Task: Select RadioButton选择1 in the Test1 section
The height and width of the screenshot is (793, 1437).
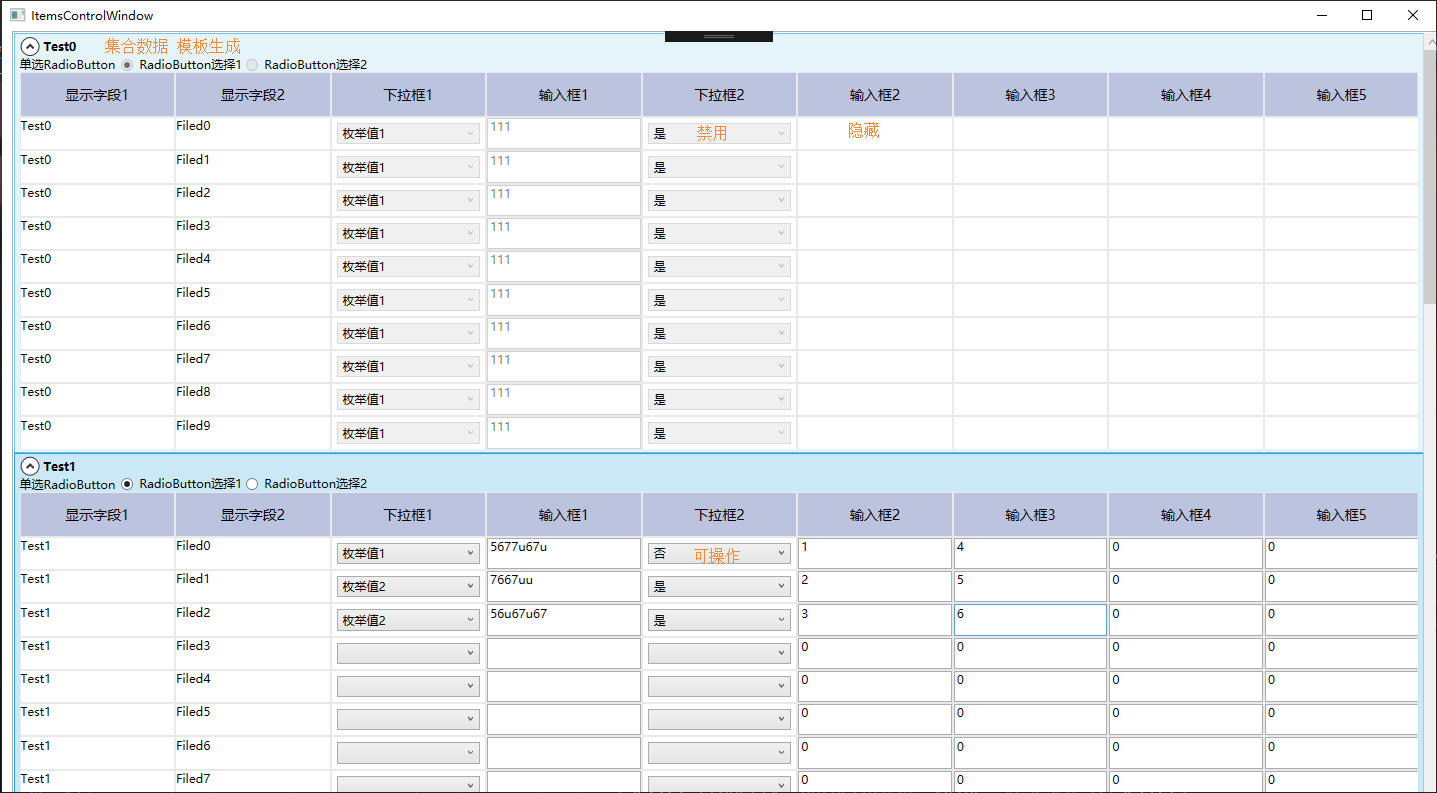Action: pyautogui.click(x=128, y=483)
